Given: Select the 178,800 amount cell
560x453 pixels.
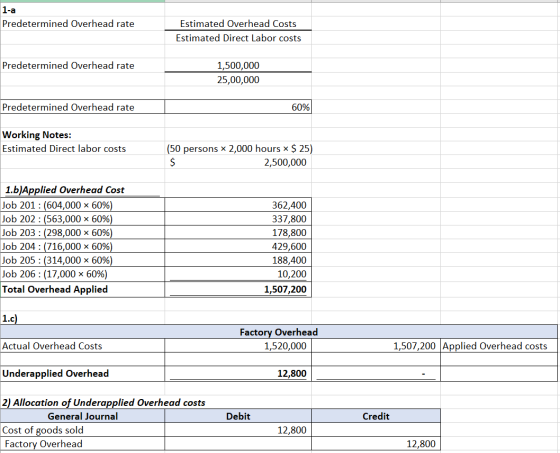Looking at the screenshot, I should click(x=238, y=233).
